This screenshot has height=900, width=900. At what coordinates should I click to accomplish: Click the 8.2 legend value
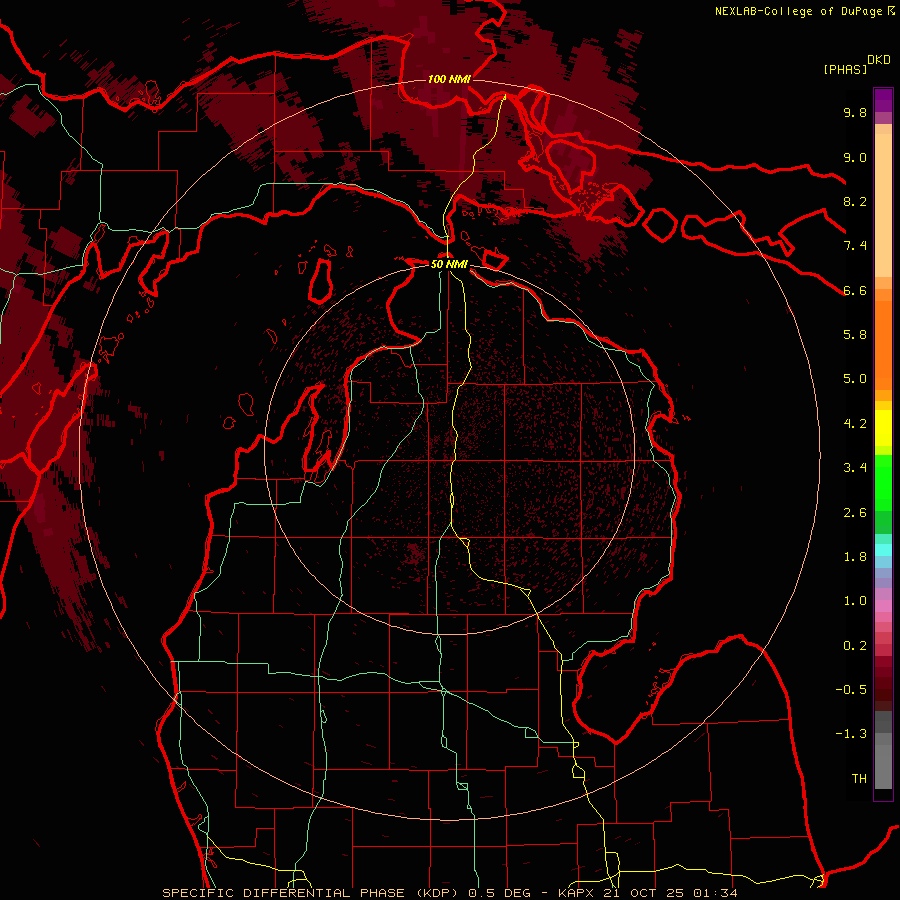click(x=855, y=201)
